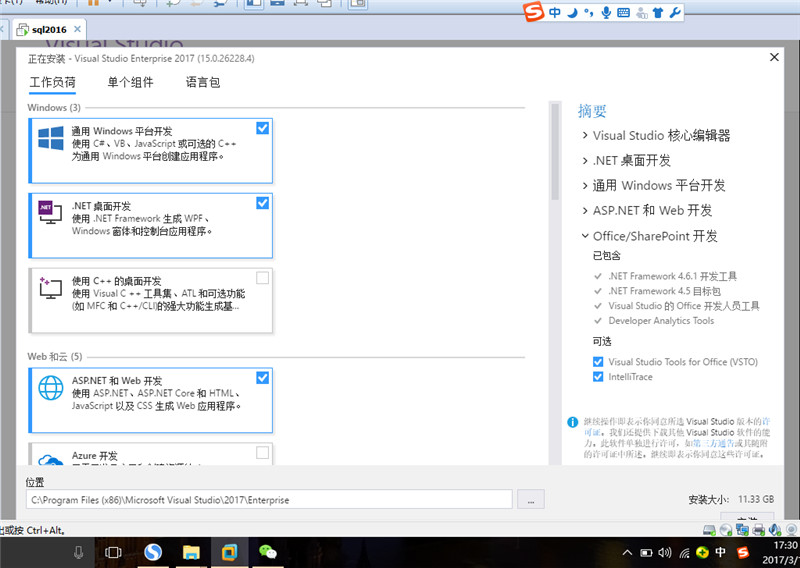Uncheck Visual Studio Tools for Office (VSTO)
This screenshot has height=568, width=800.
click(x=598, y=362)
